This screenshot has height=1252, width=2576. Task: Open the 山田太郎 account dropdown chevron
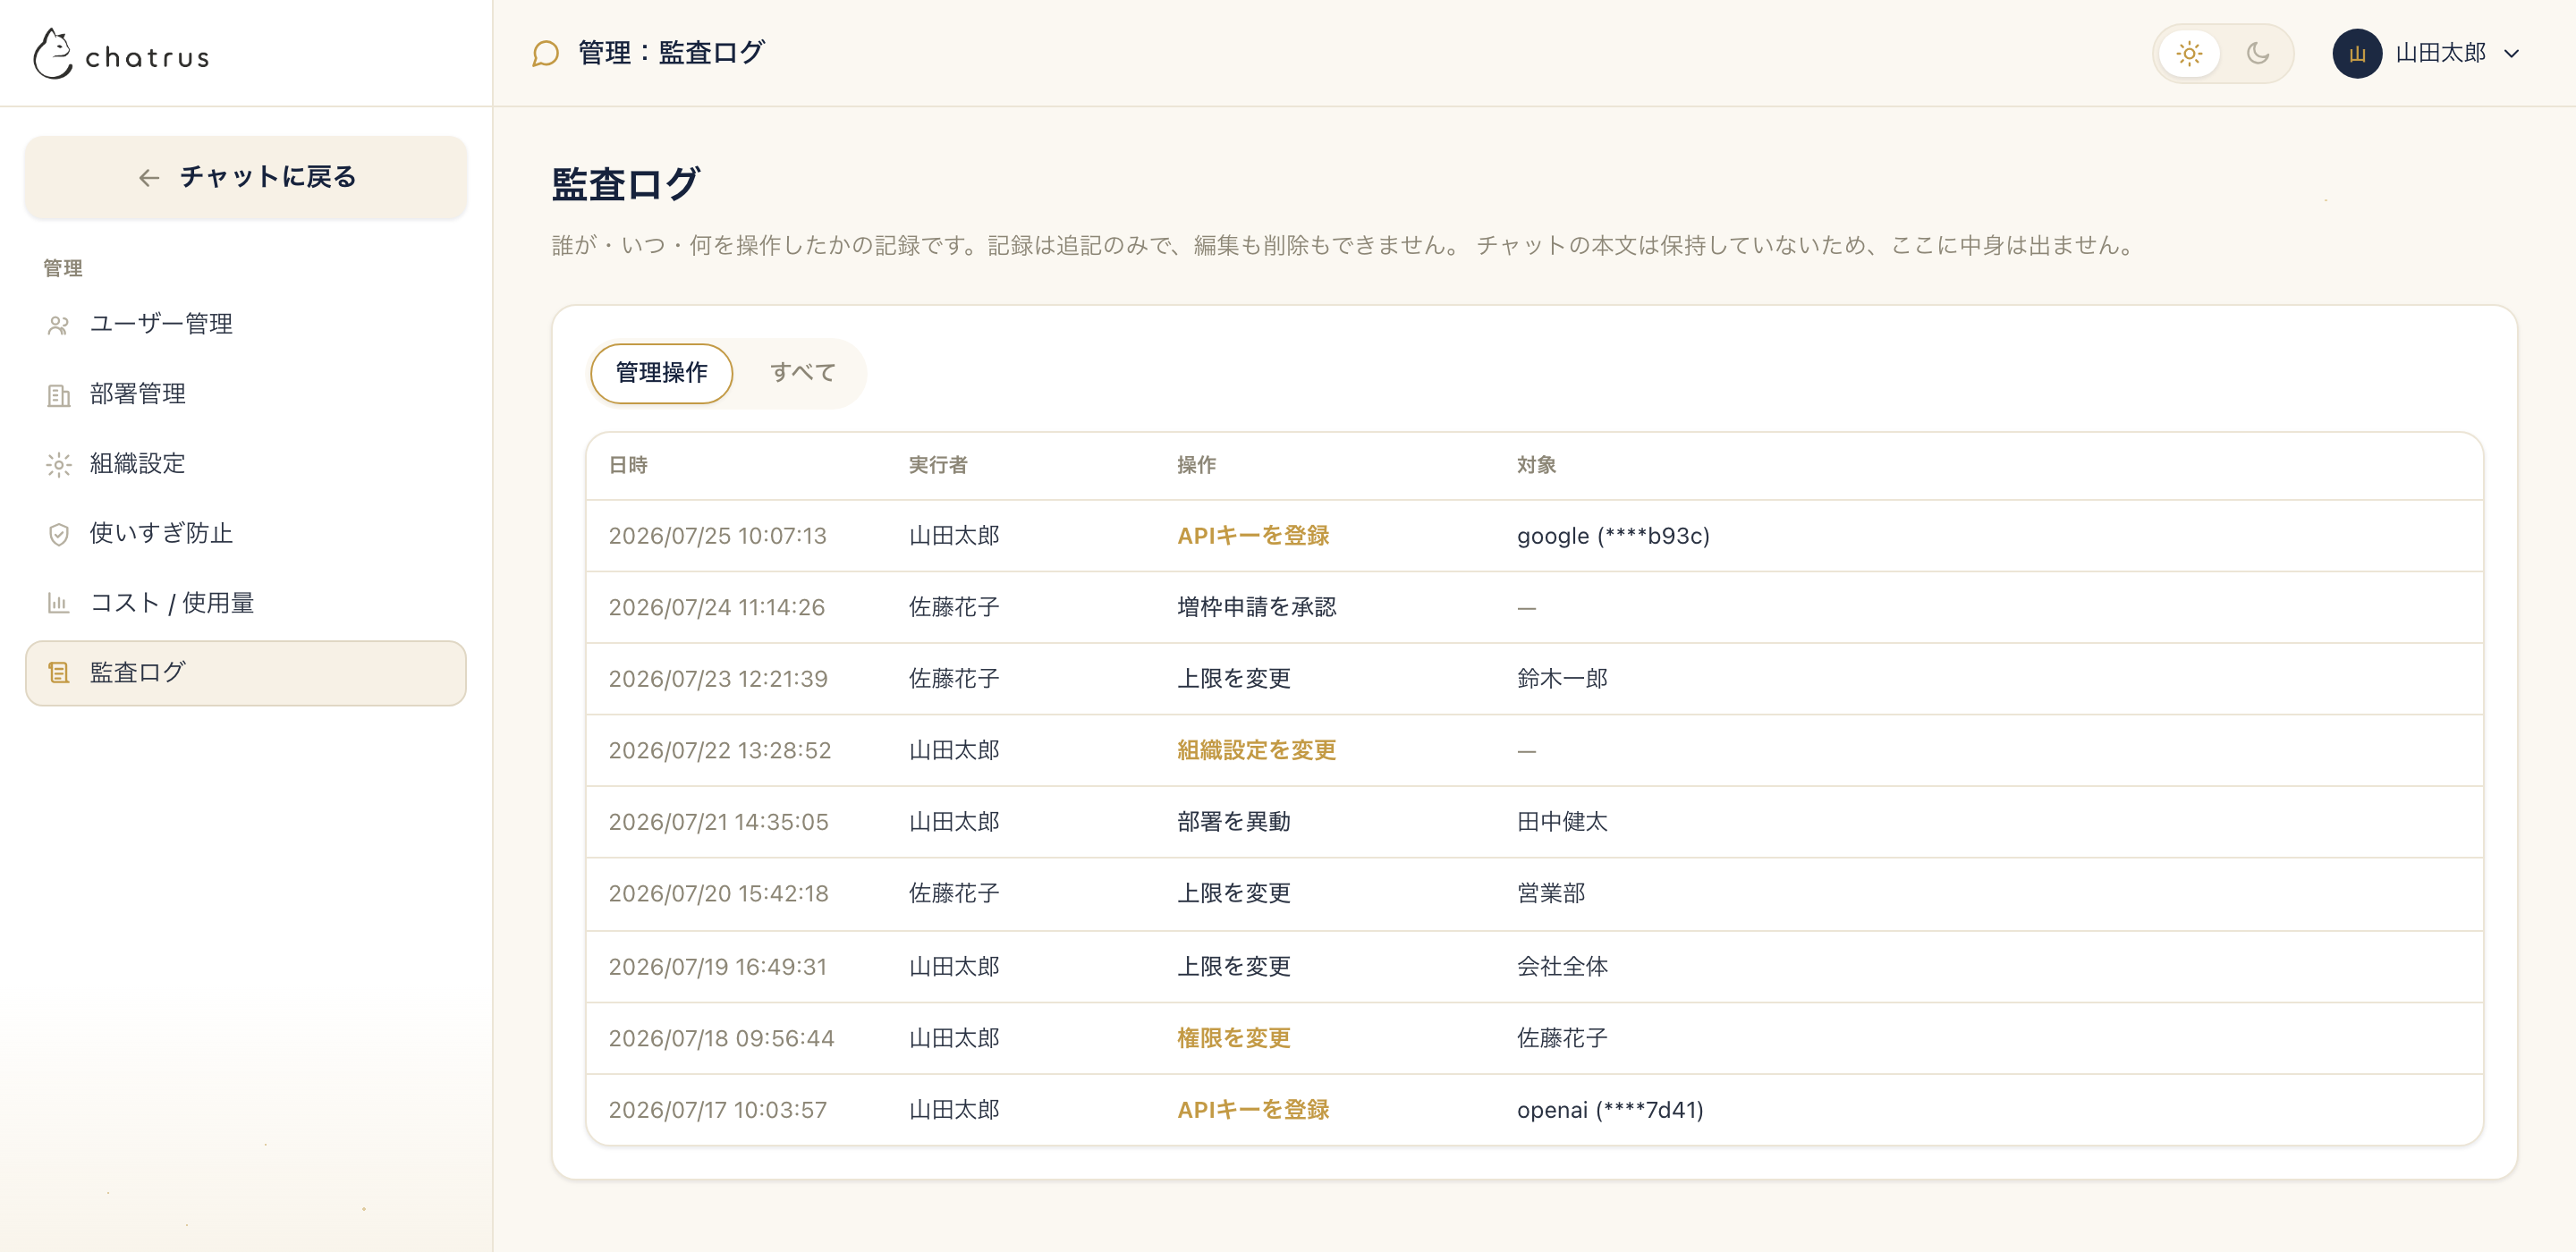(x=2511, y=54)
